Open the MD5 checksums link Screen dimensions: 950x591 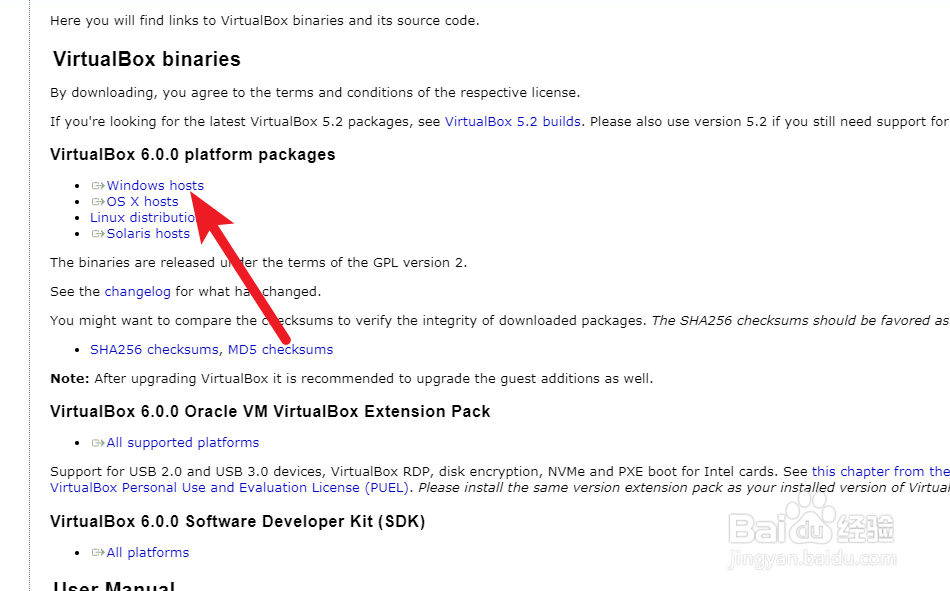[x=281, y=350]
